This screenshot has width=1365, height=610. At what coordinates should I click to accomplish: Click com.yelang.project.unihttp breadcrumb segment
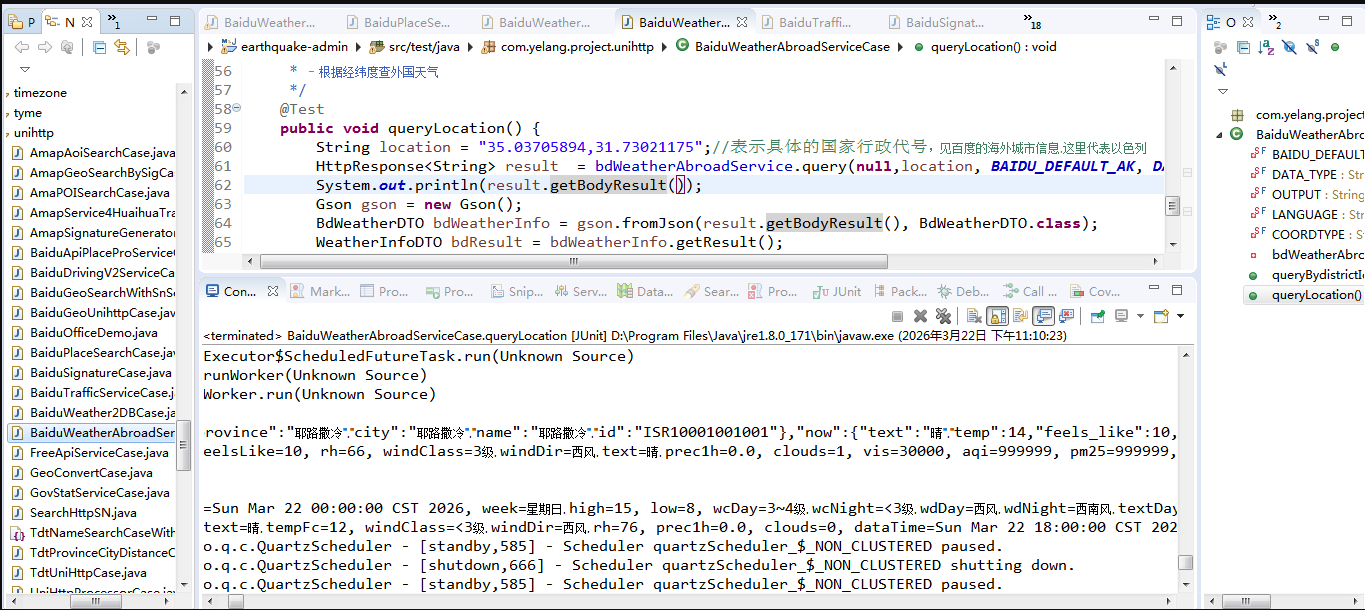point(570,46)
